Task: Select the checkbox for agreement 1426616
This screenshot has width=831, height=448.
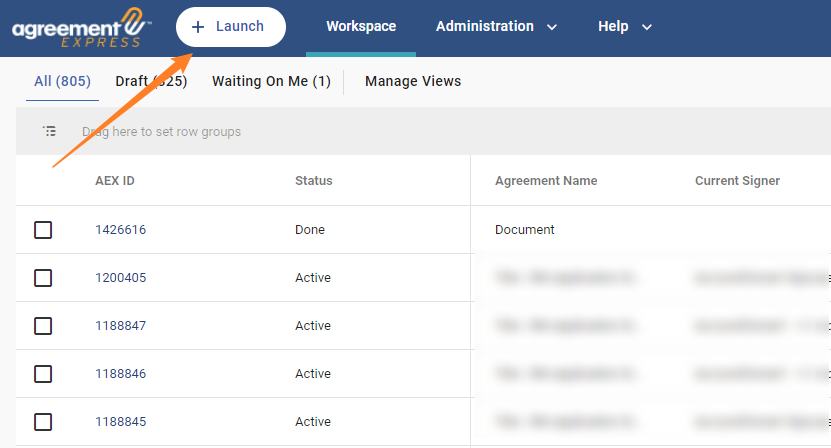Action: (x=43, y=230)
